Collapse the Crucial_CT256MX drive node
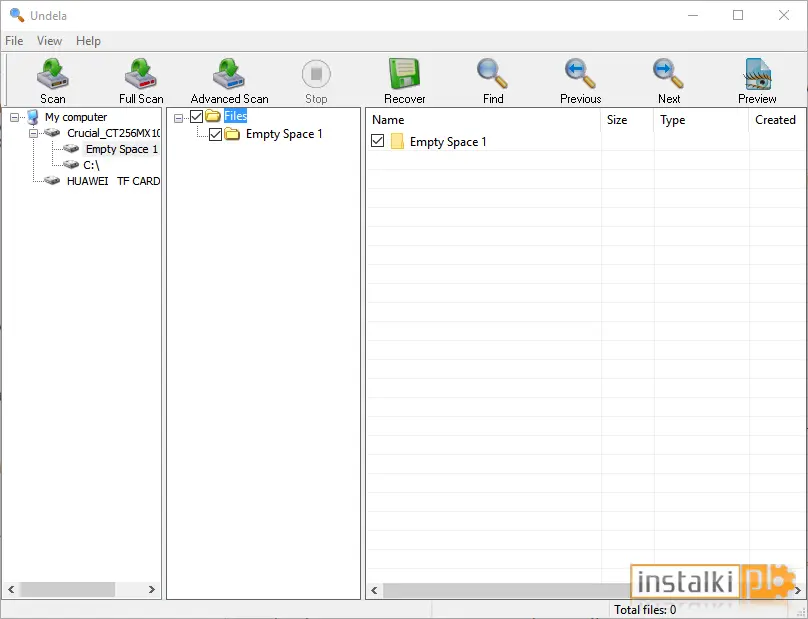Screen dimensions: 808x619 [x=33, y=133]
